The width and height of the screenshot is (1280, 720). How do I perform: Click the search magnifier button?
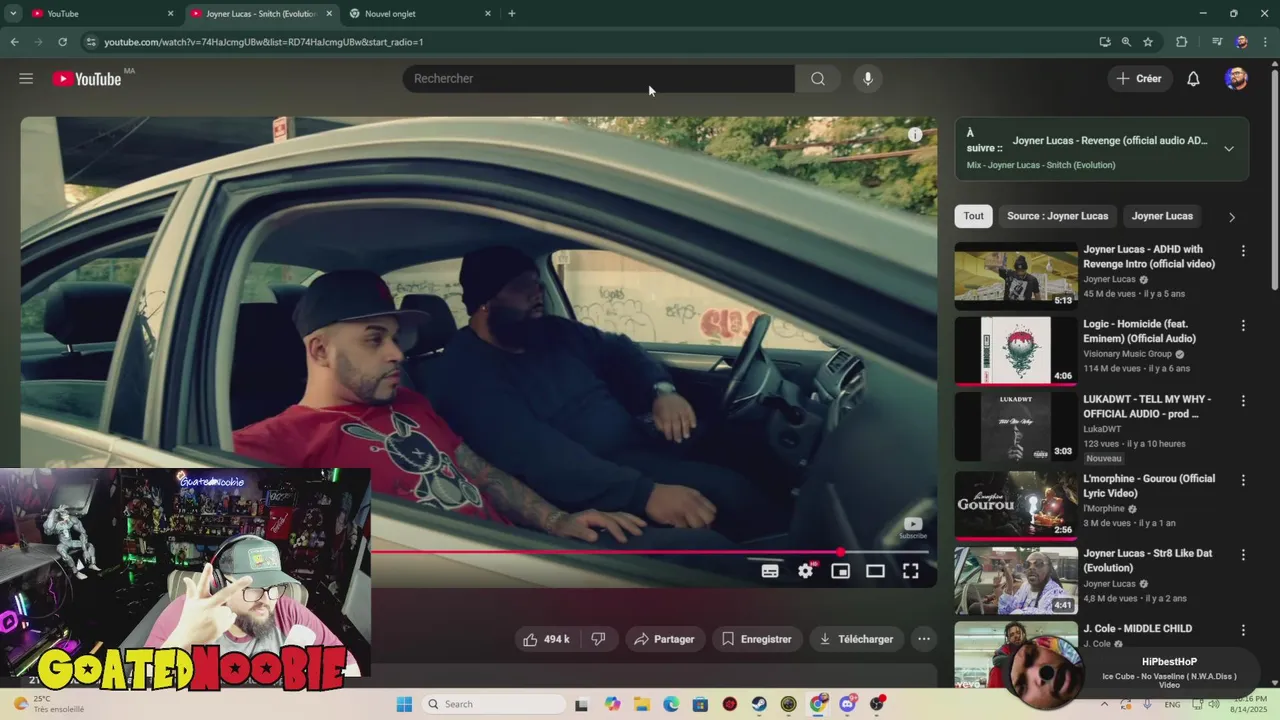818,78
